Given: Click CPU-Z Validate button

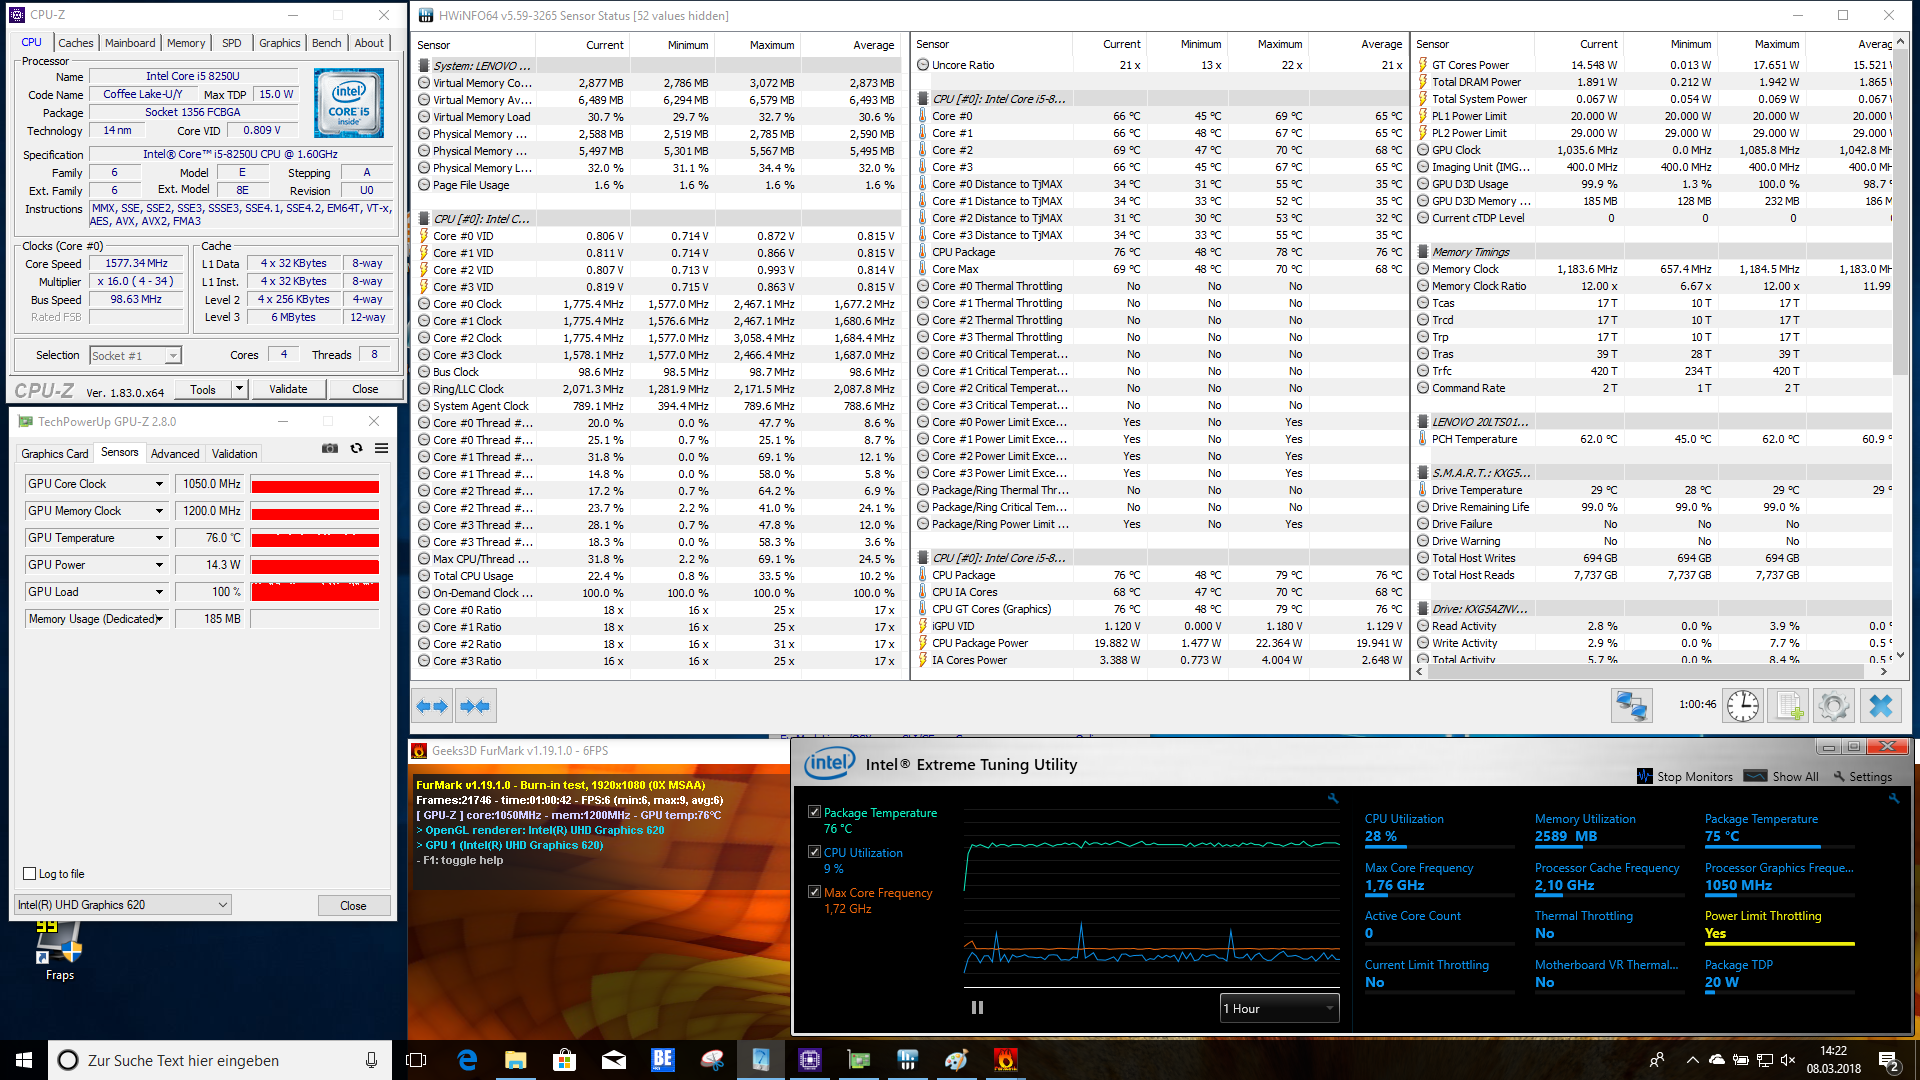Looking at the screenshot, I should pos(288,389).
